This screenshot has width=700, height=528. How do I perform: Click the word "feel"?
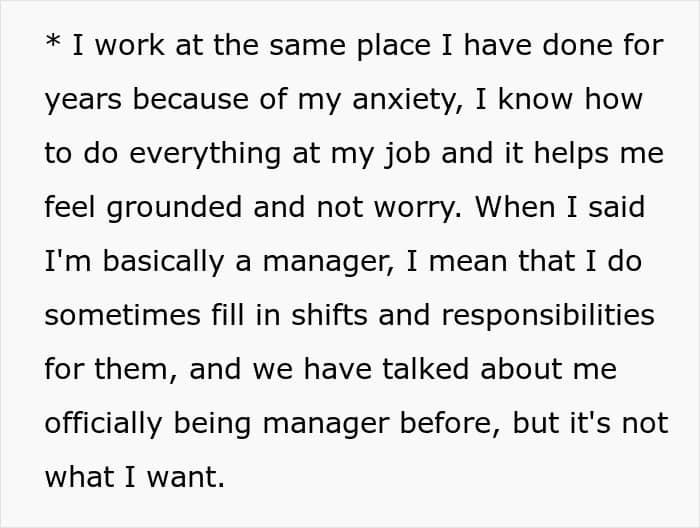70,208
